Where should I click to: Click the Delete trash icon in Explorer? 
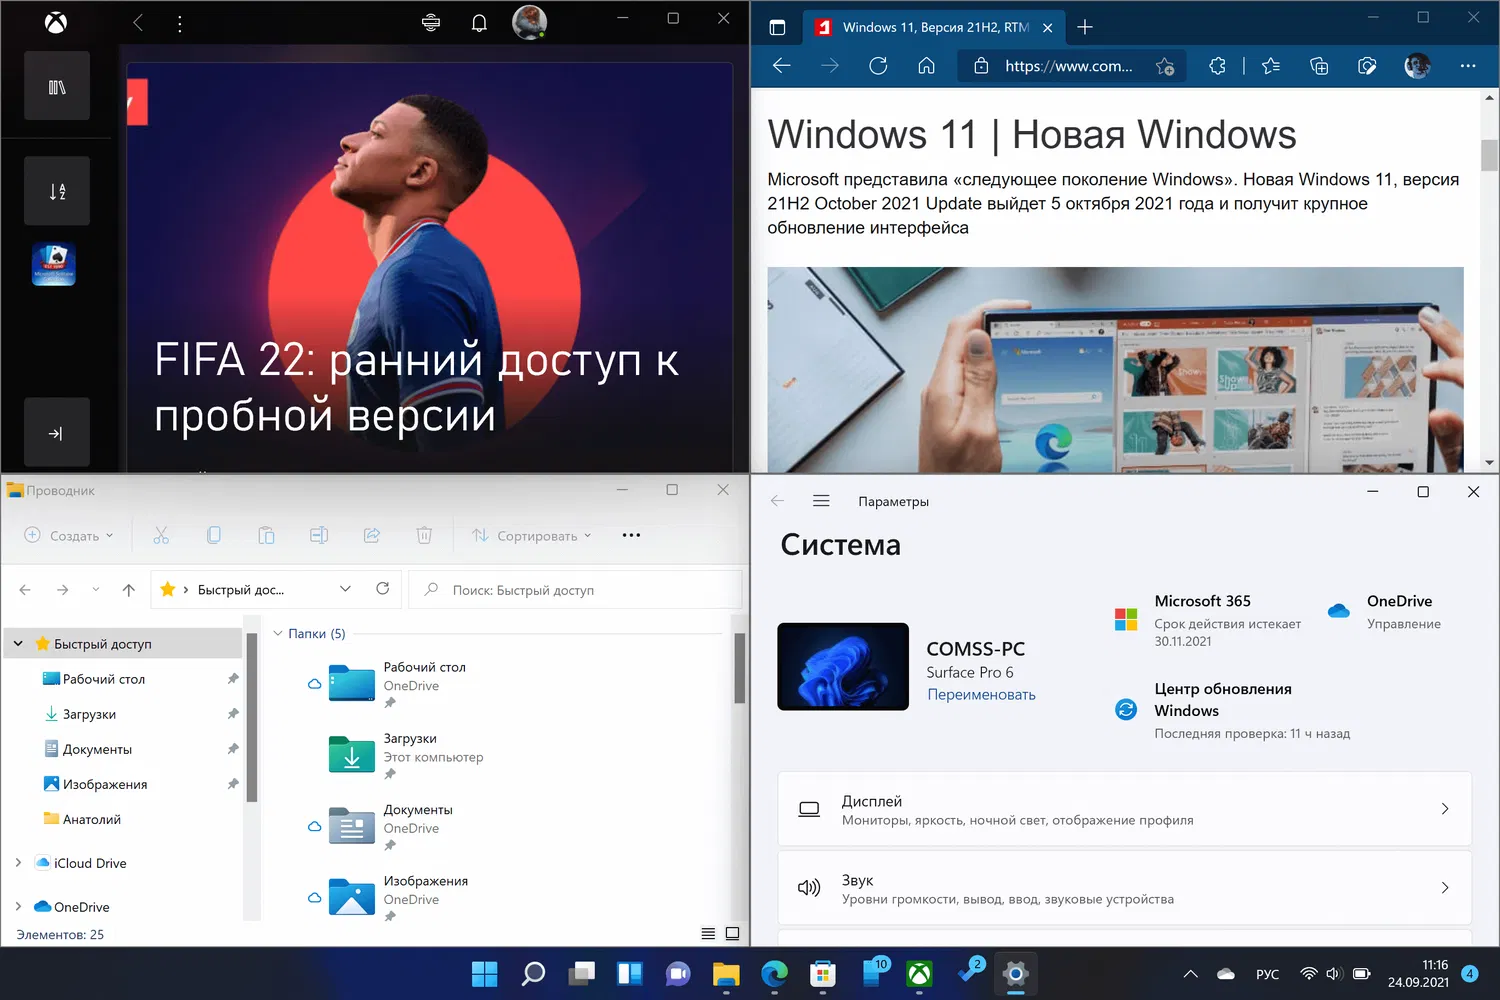[424, 536]
